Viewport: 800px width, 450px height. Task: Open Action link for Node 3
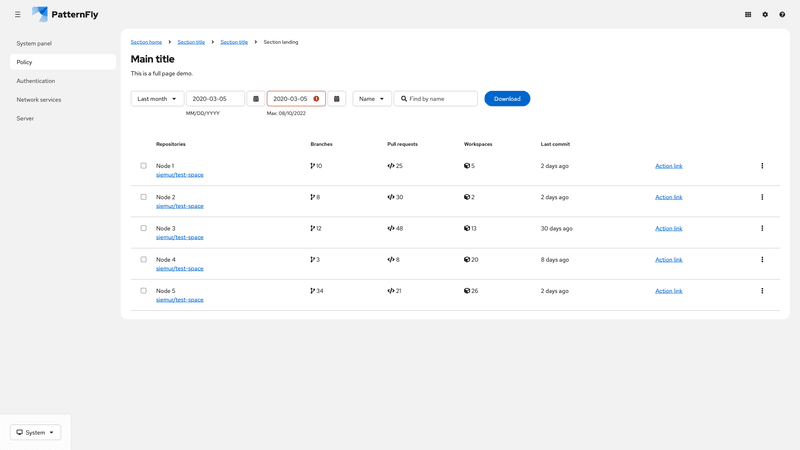[x=668, y=228]
